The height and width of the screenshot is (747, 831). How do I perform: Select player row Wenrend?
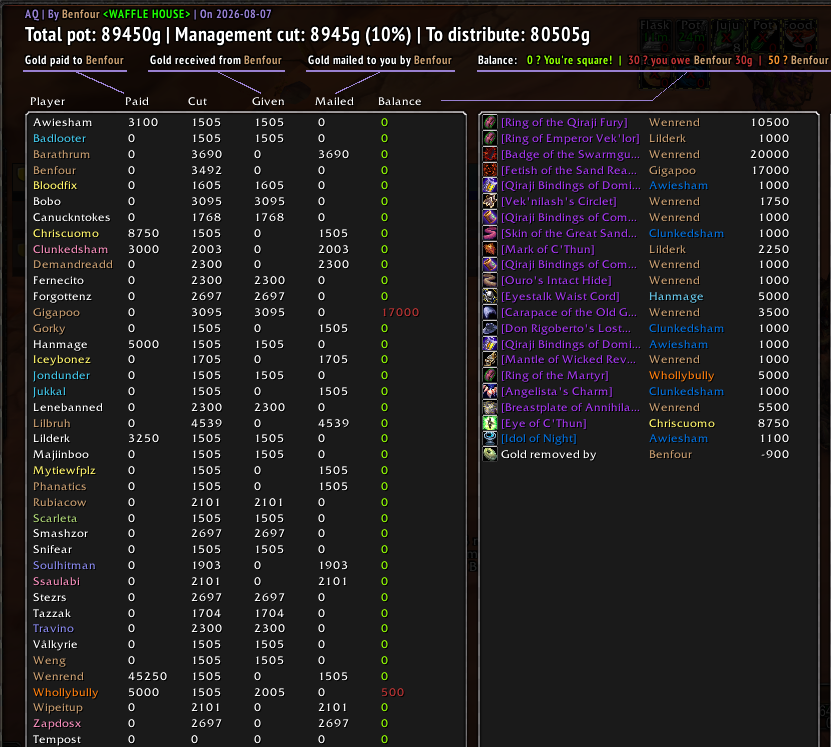pos(246,676)
